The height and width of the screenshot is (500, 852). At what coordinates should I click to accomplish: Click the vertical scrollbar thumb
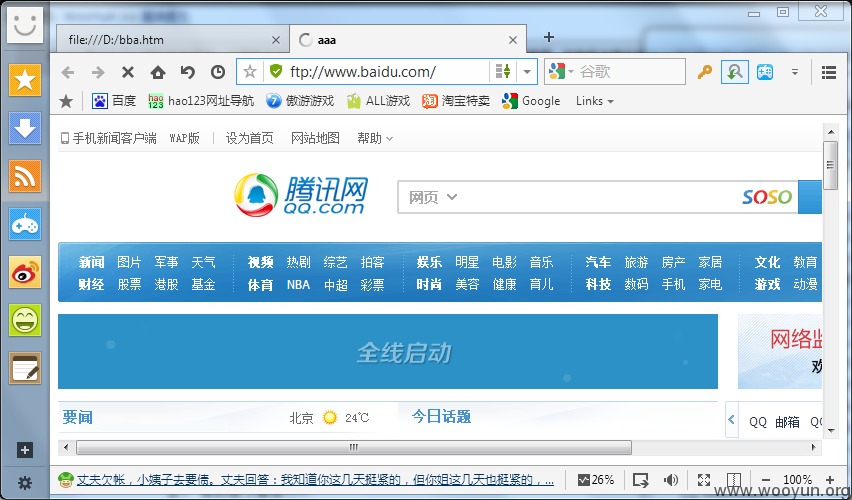pos(830,165)
